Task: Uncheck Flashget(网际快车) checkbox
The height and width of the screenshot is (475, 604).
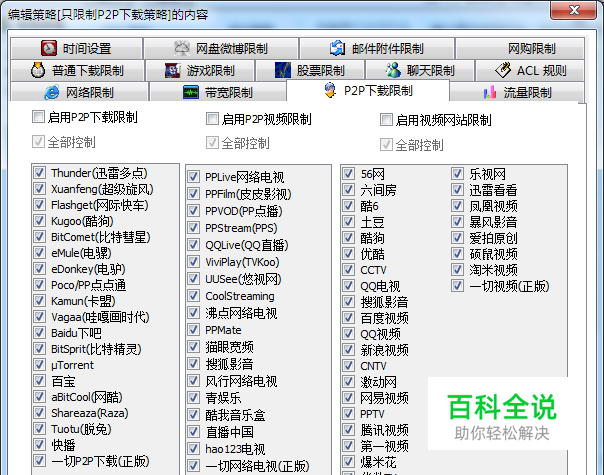Action: point(39,204)
